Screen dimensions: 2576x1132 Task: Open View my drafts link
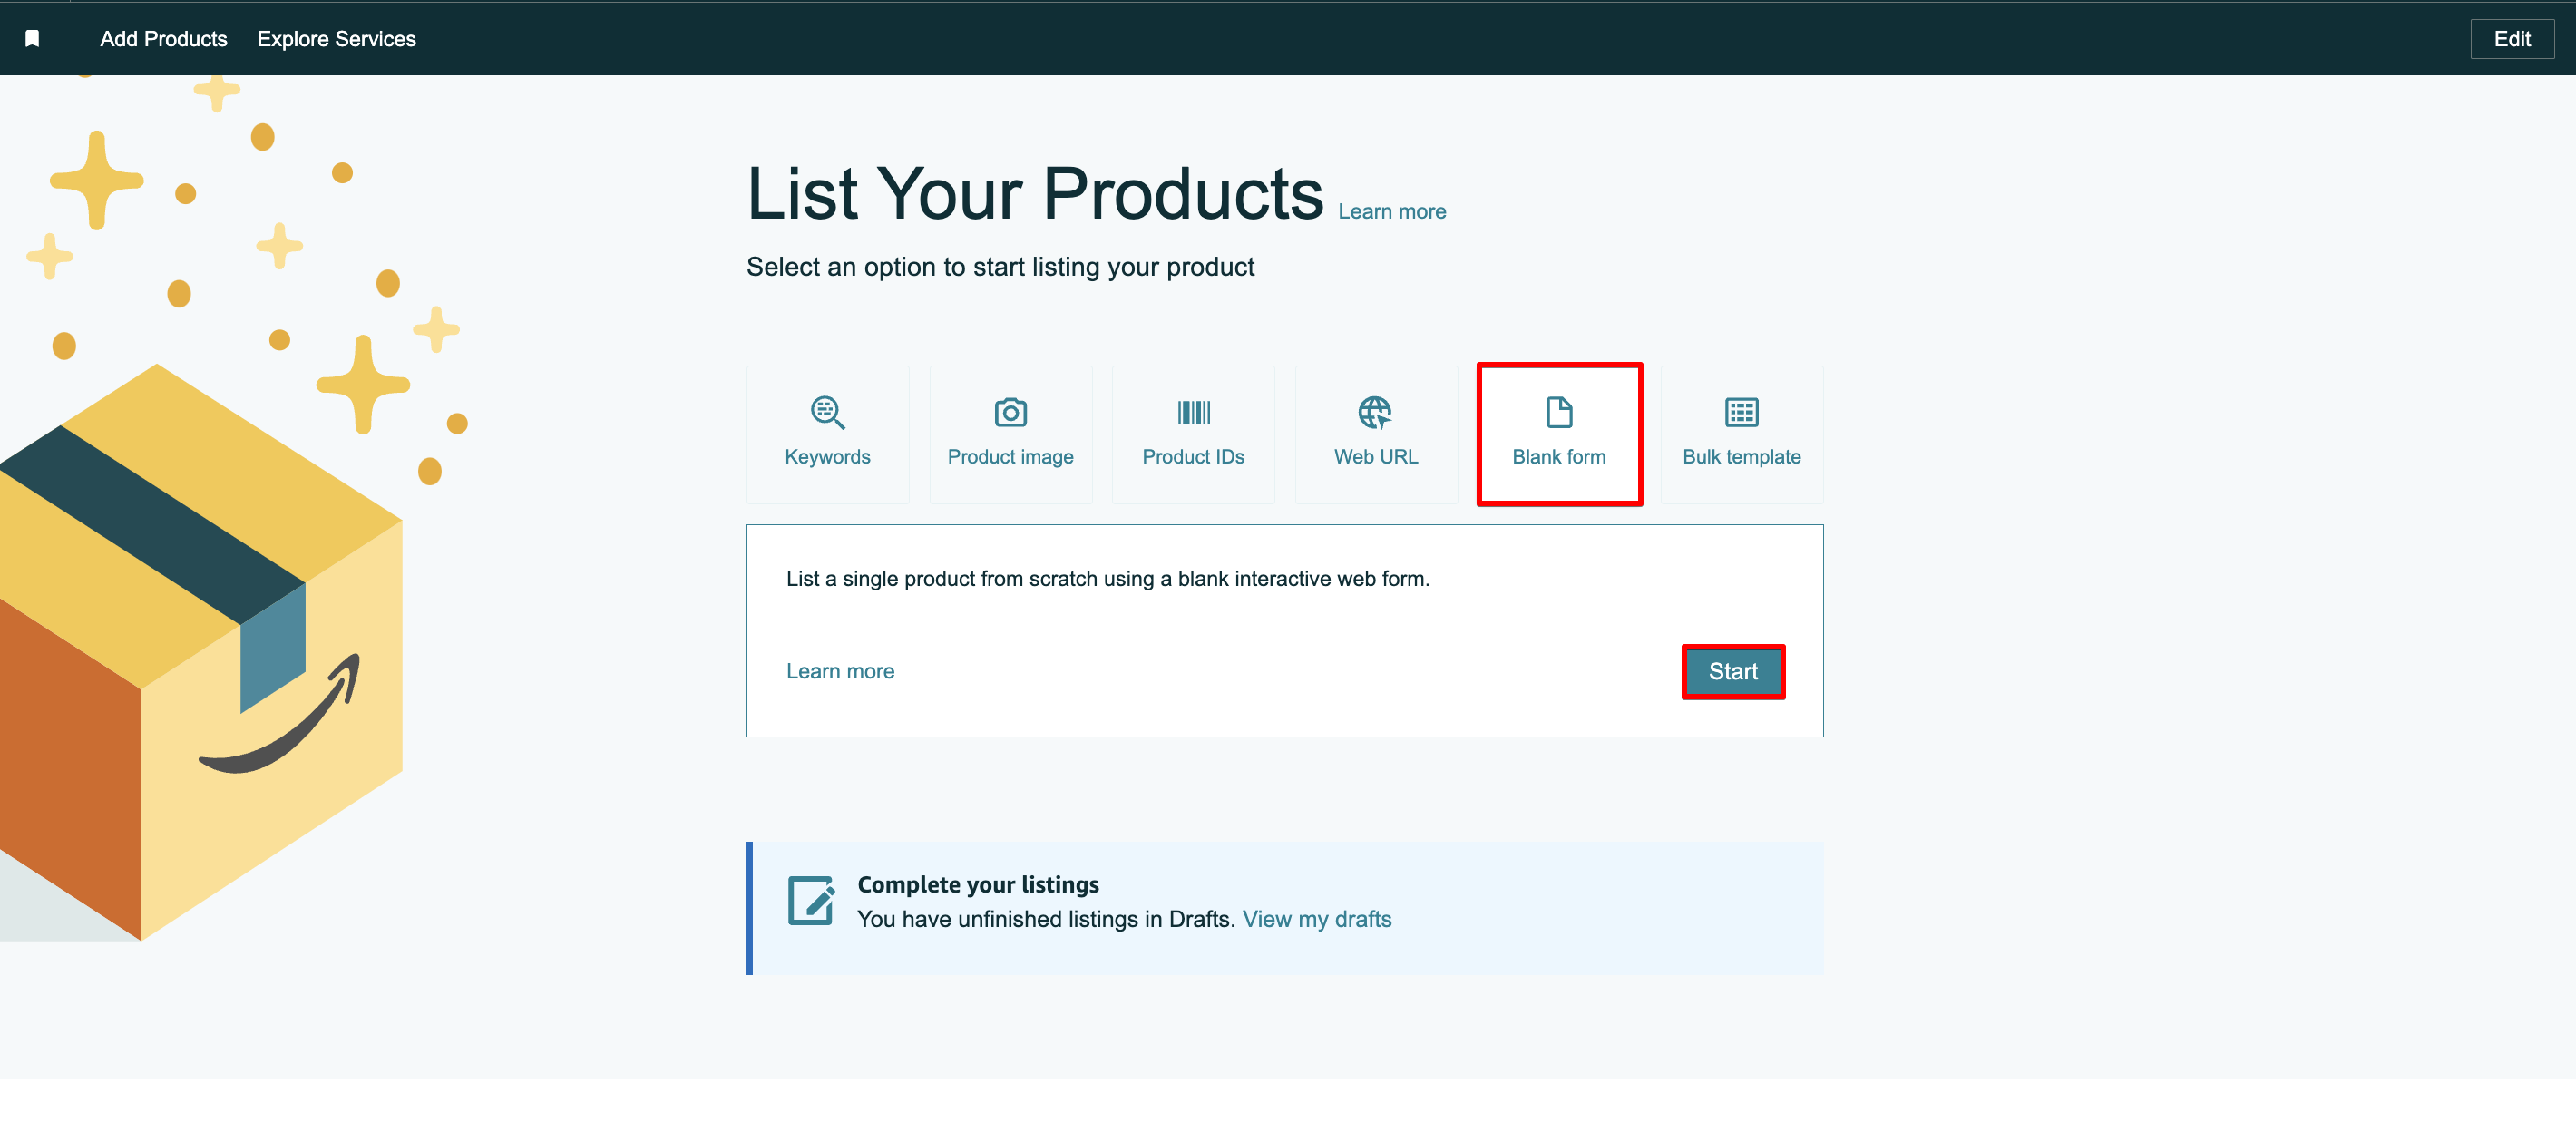click(1316, 918)
